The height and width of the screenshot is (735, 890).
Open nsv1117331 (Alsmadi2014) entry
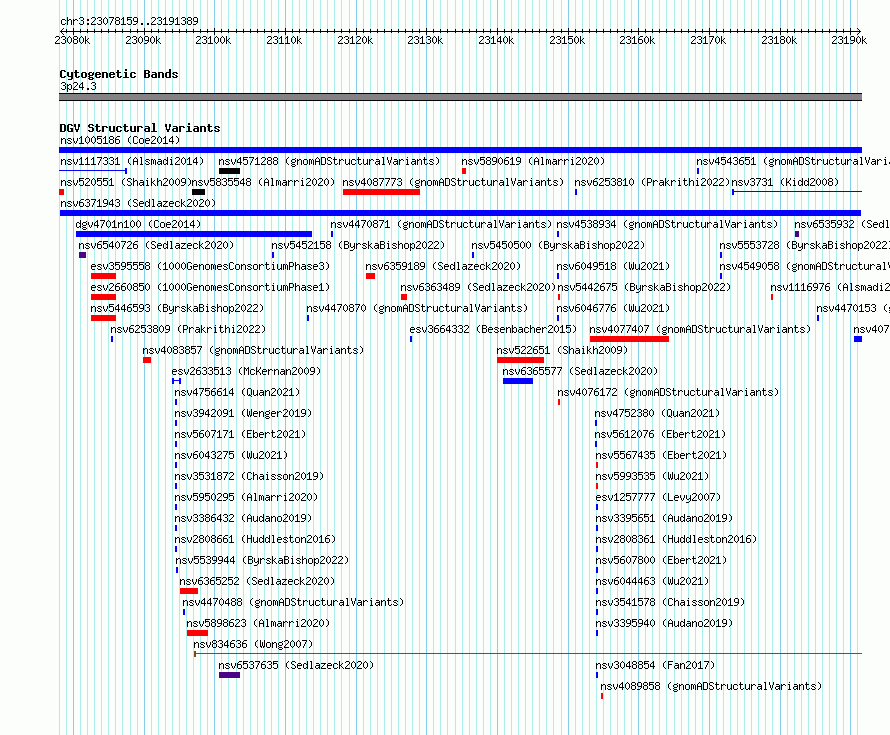tap(132, 161)
